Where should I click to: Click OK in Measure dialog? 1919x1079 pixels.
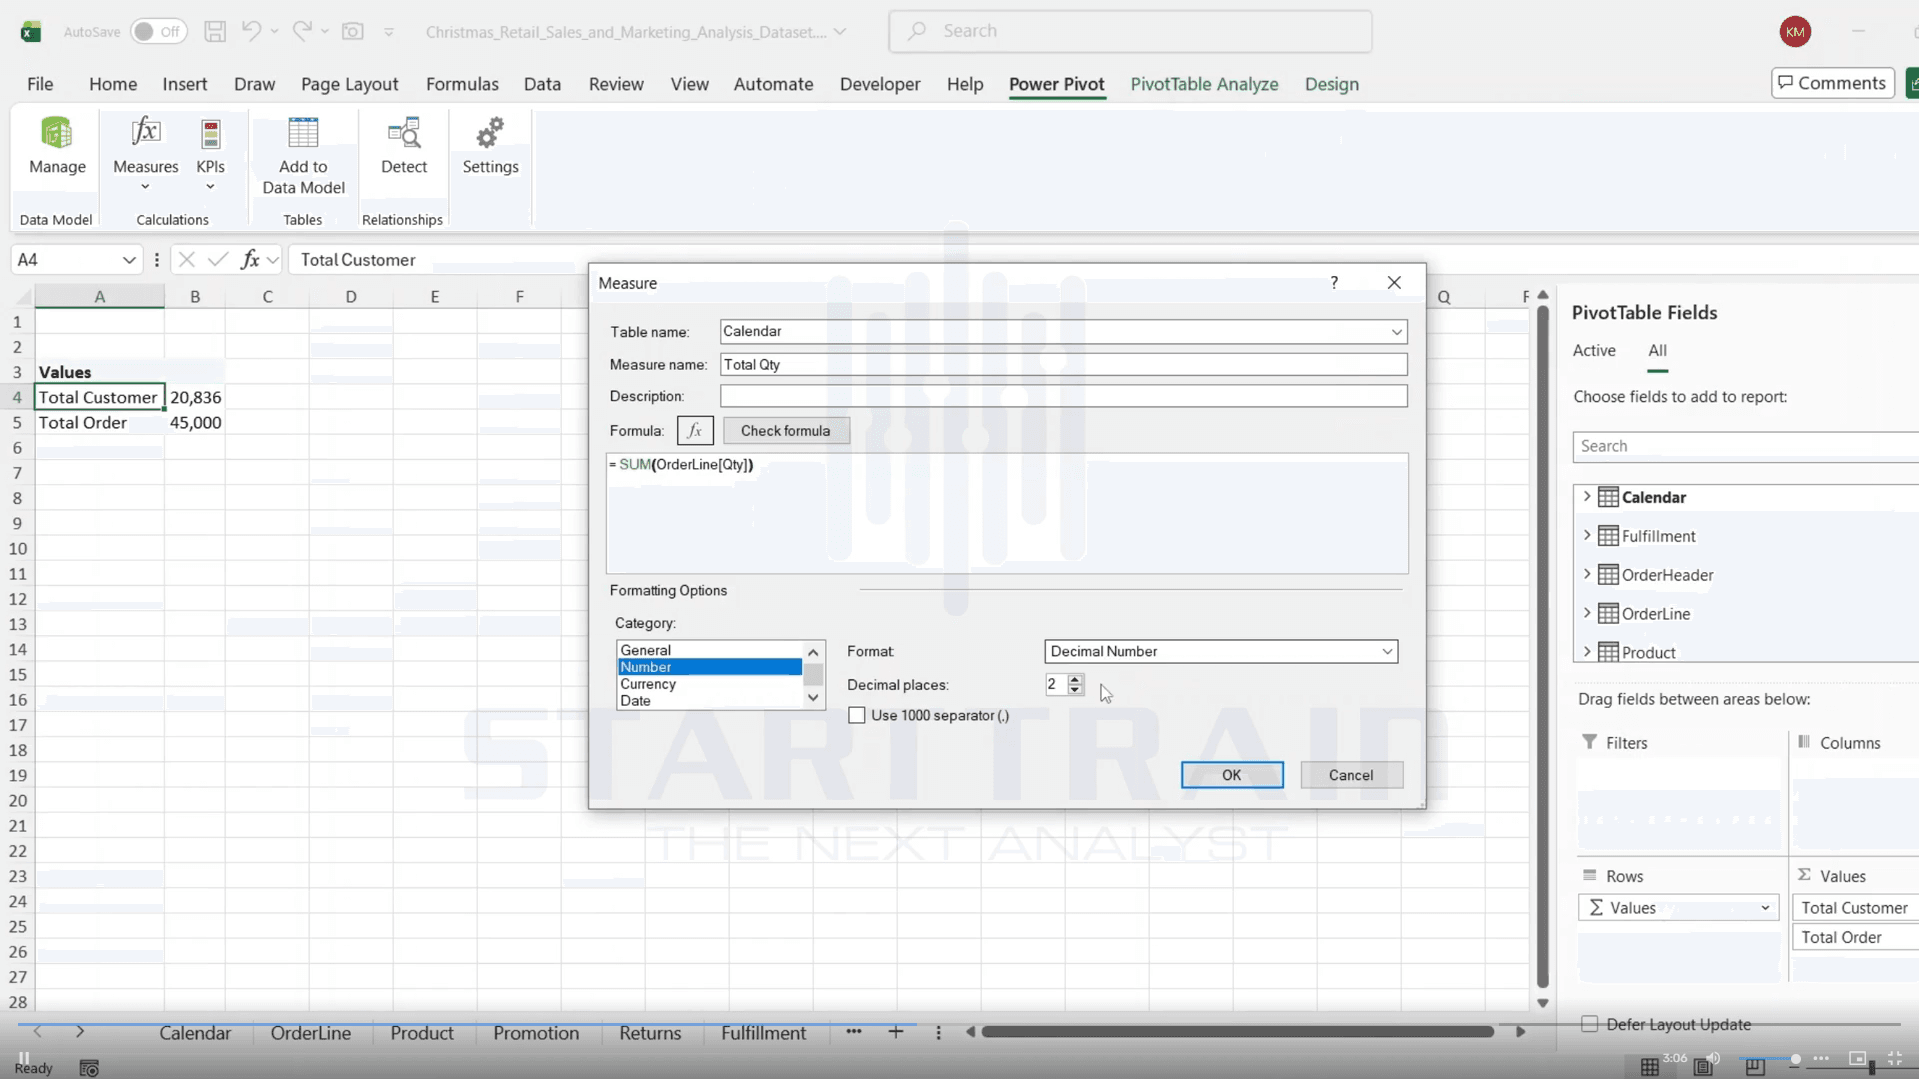tap(1231, 775)
